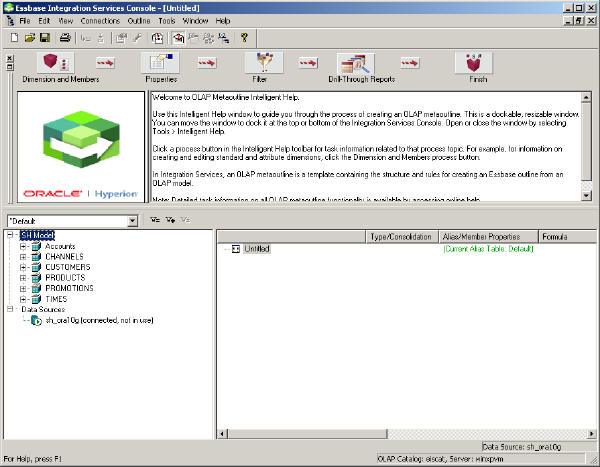The width and height of the screenshot is (600, 467).
Task: Click the Essbase application icon in title bar
Action: (8, 8)
